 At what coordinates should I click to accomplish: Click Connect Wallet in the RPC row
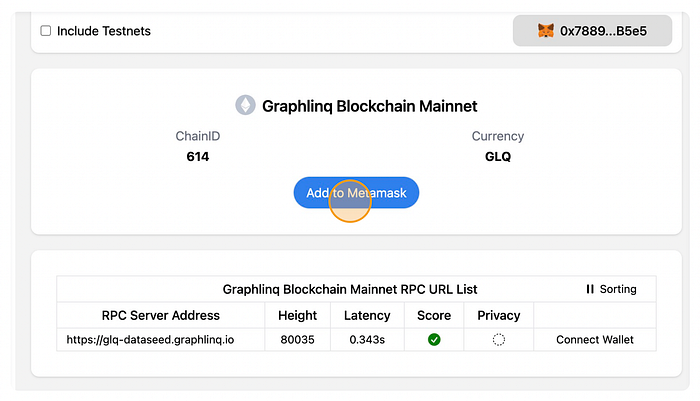(595, 340)
